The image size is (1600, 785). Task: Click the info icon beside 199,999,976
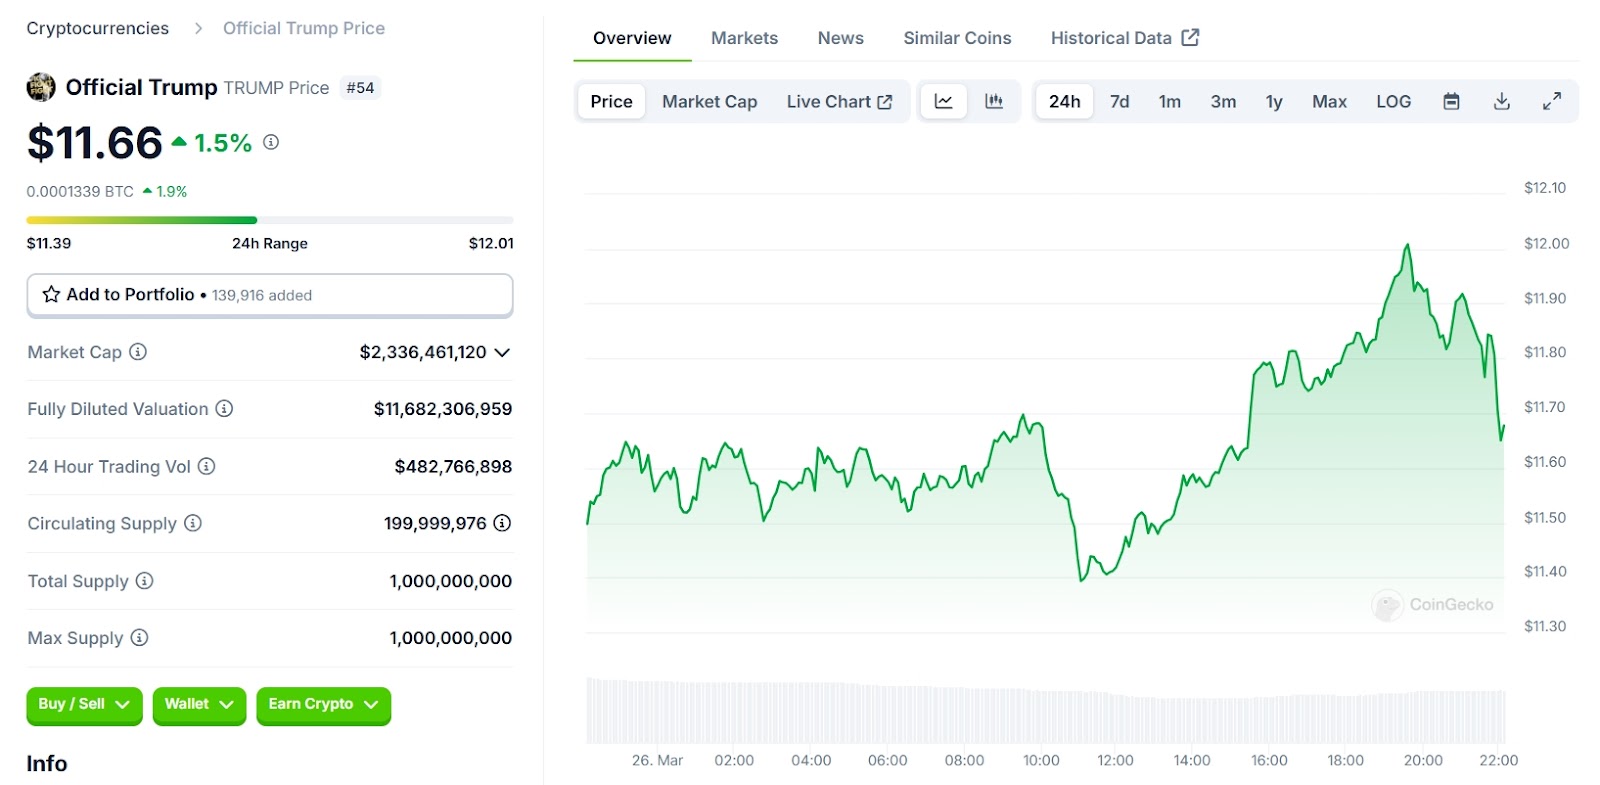[x=502, y=523]
